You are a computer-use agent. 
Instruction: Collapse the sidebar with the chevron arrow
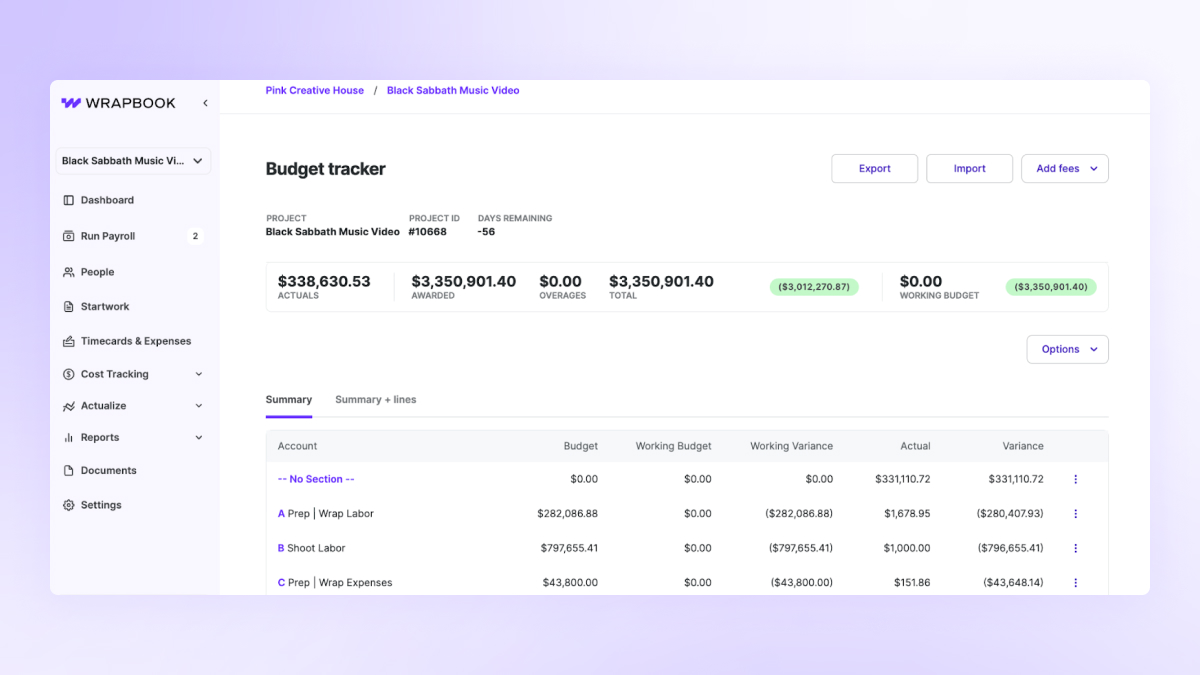tap(205, 103)
